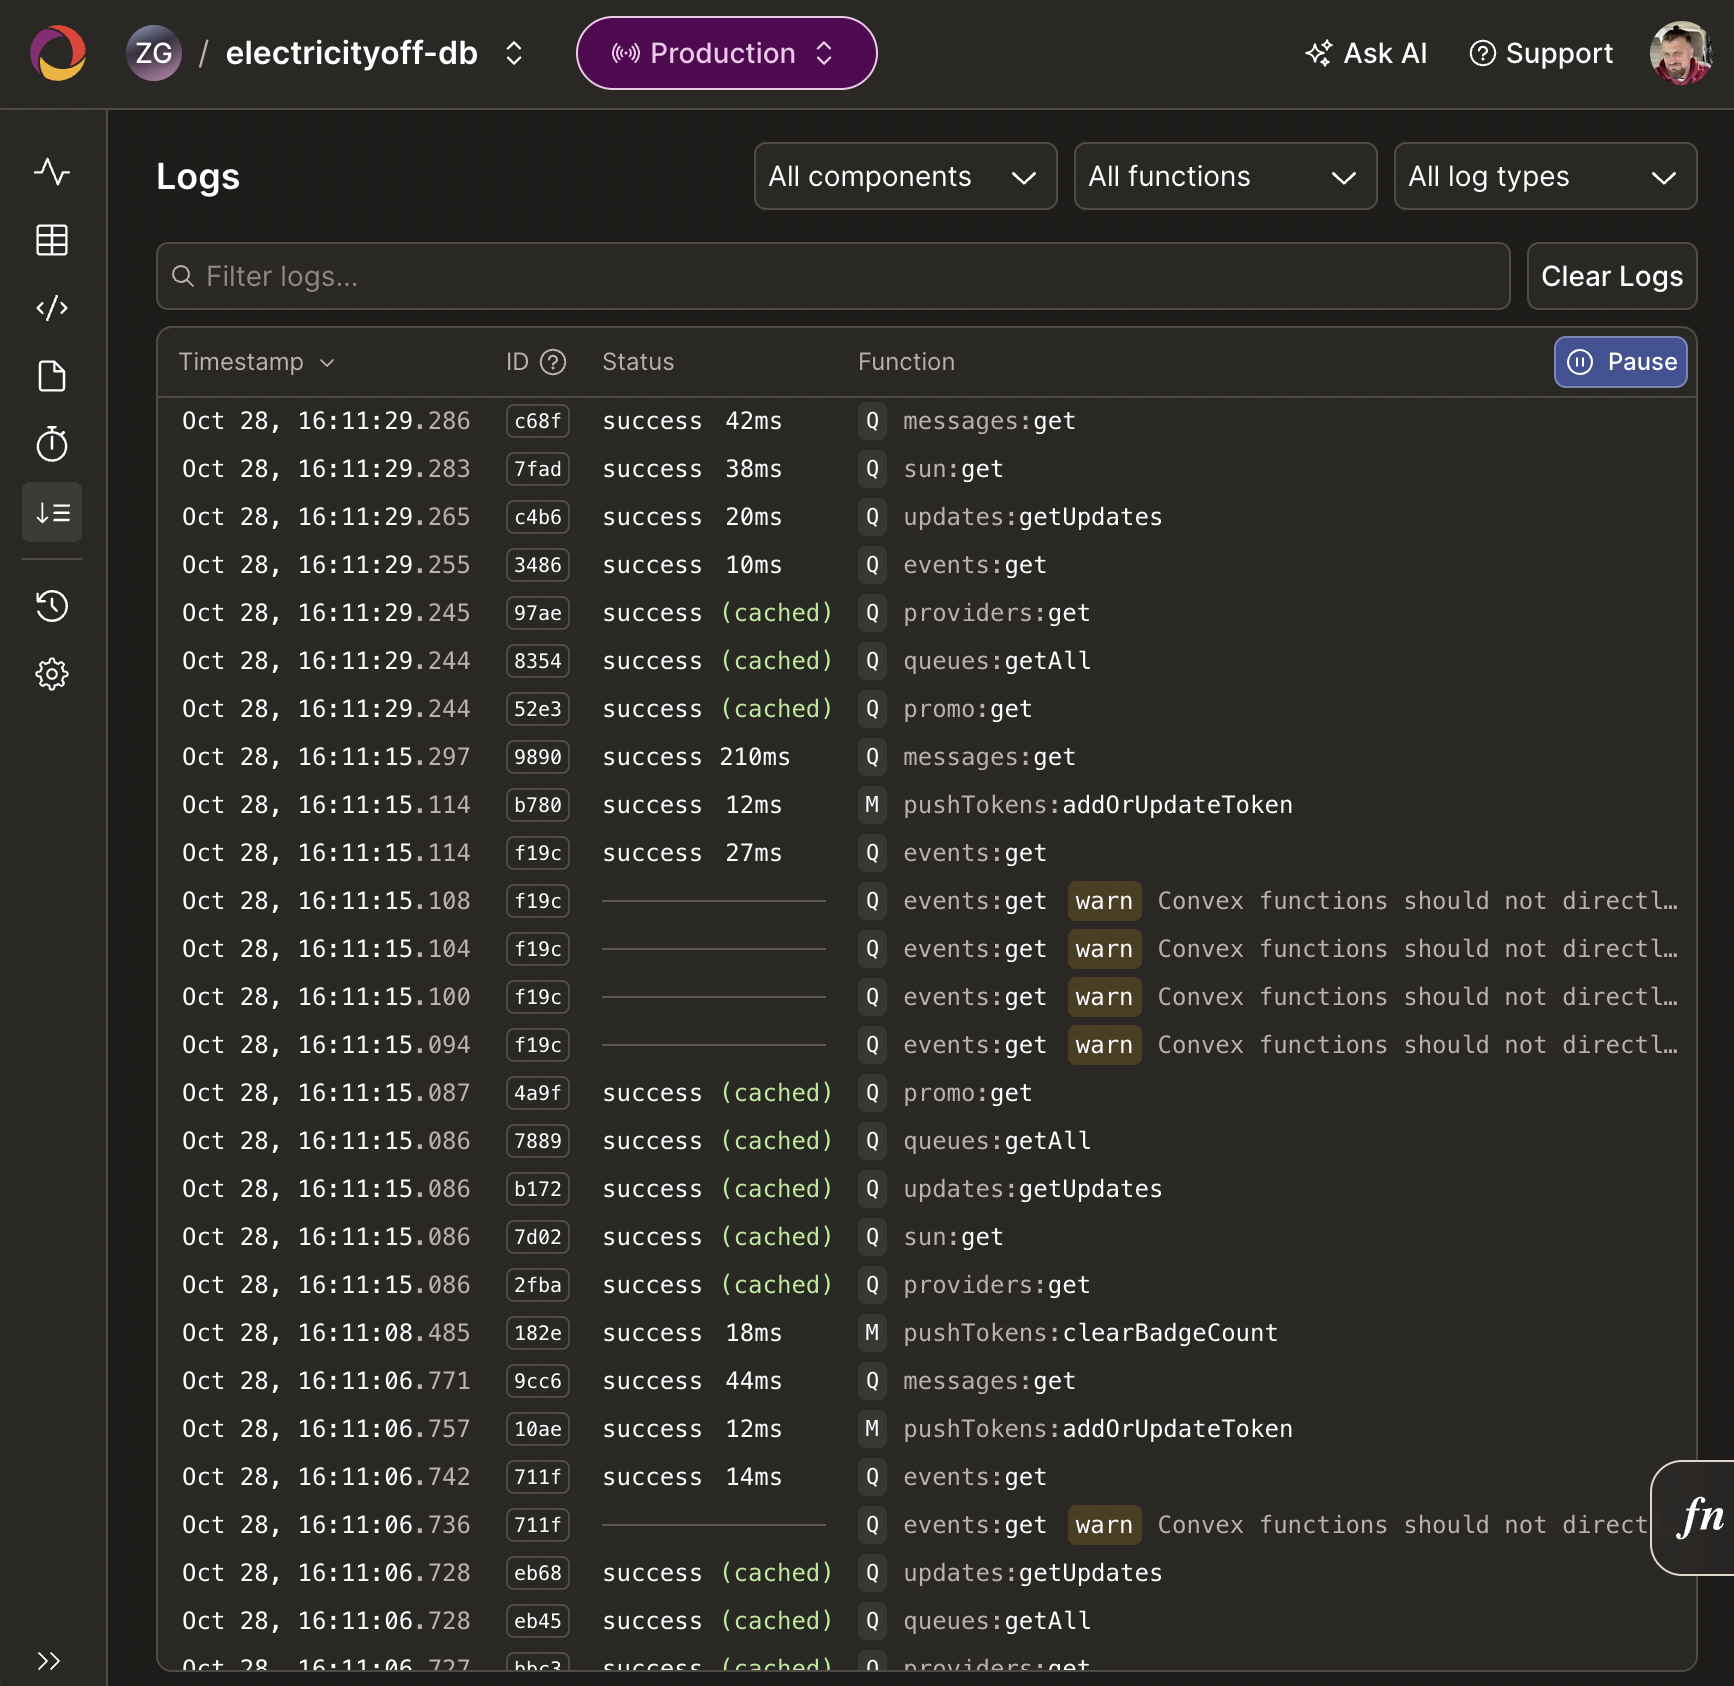Pause the live log stream
The width and height of the screenshot is (1734, 1686).
(x=1620, y=362)
